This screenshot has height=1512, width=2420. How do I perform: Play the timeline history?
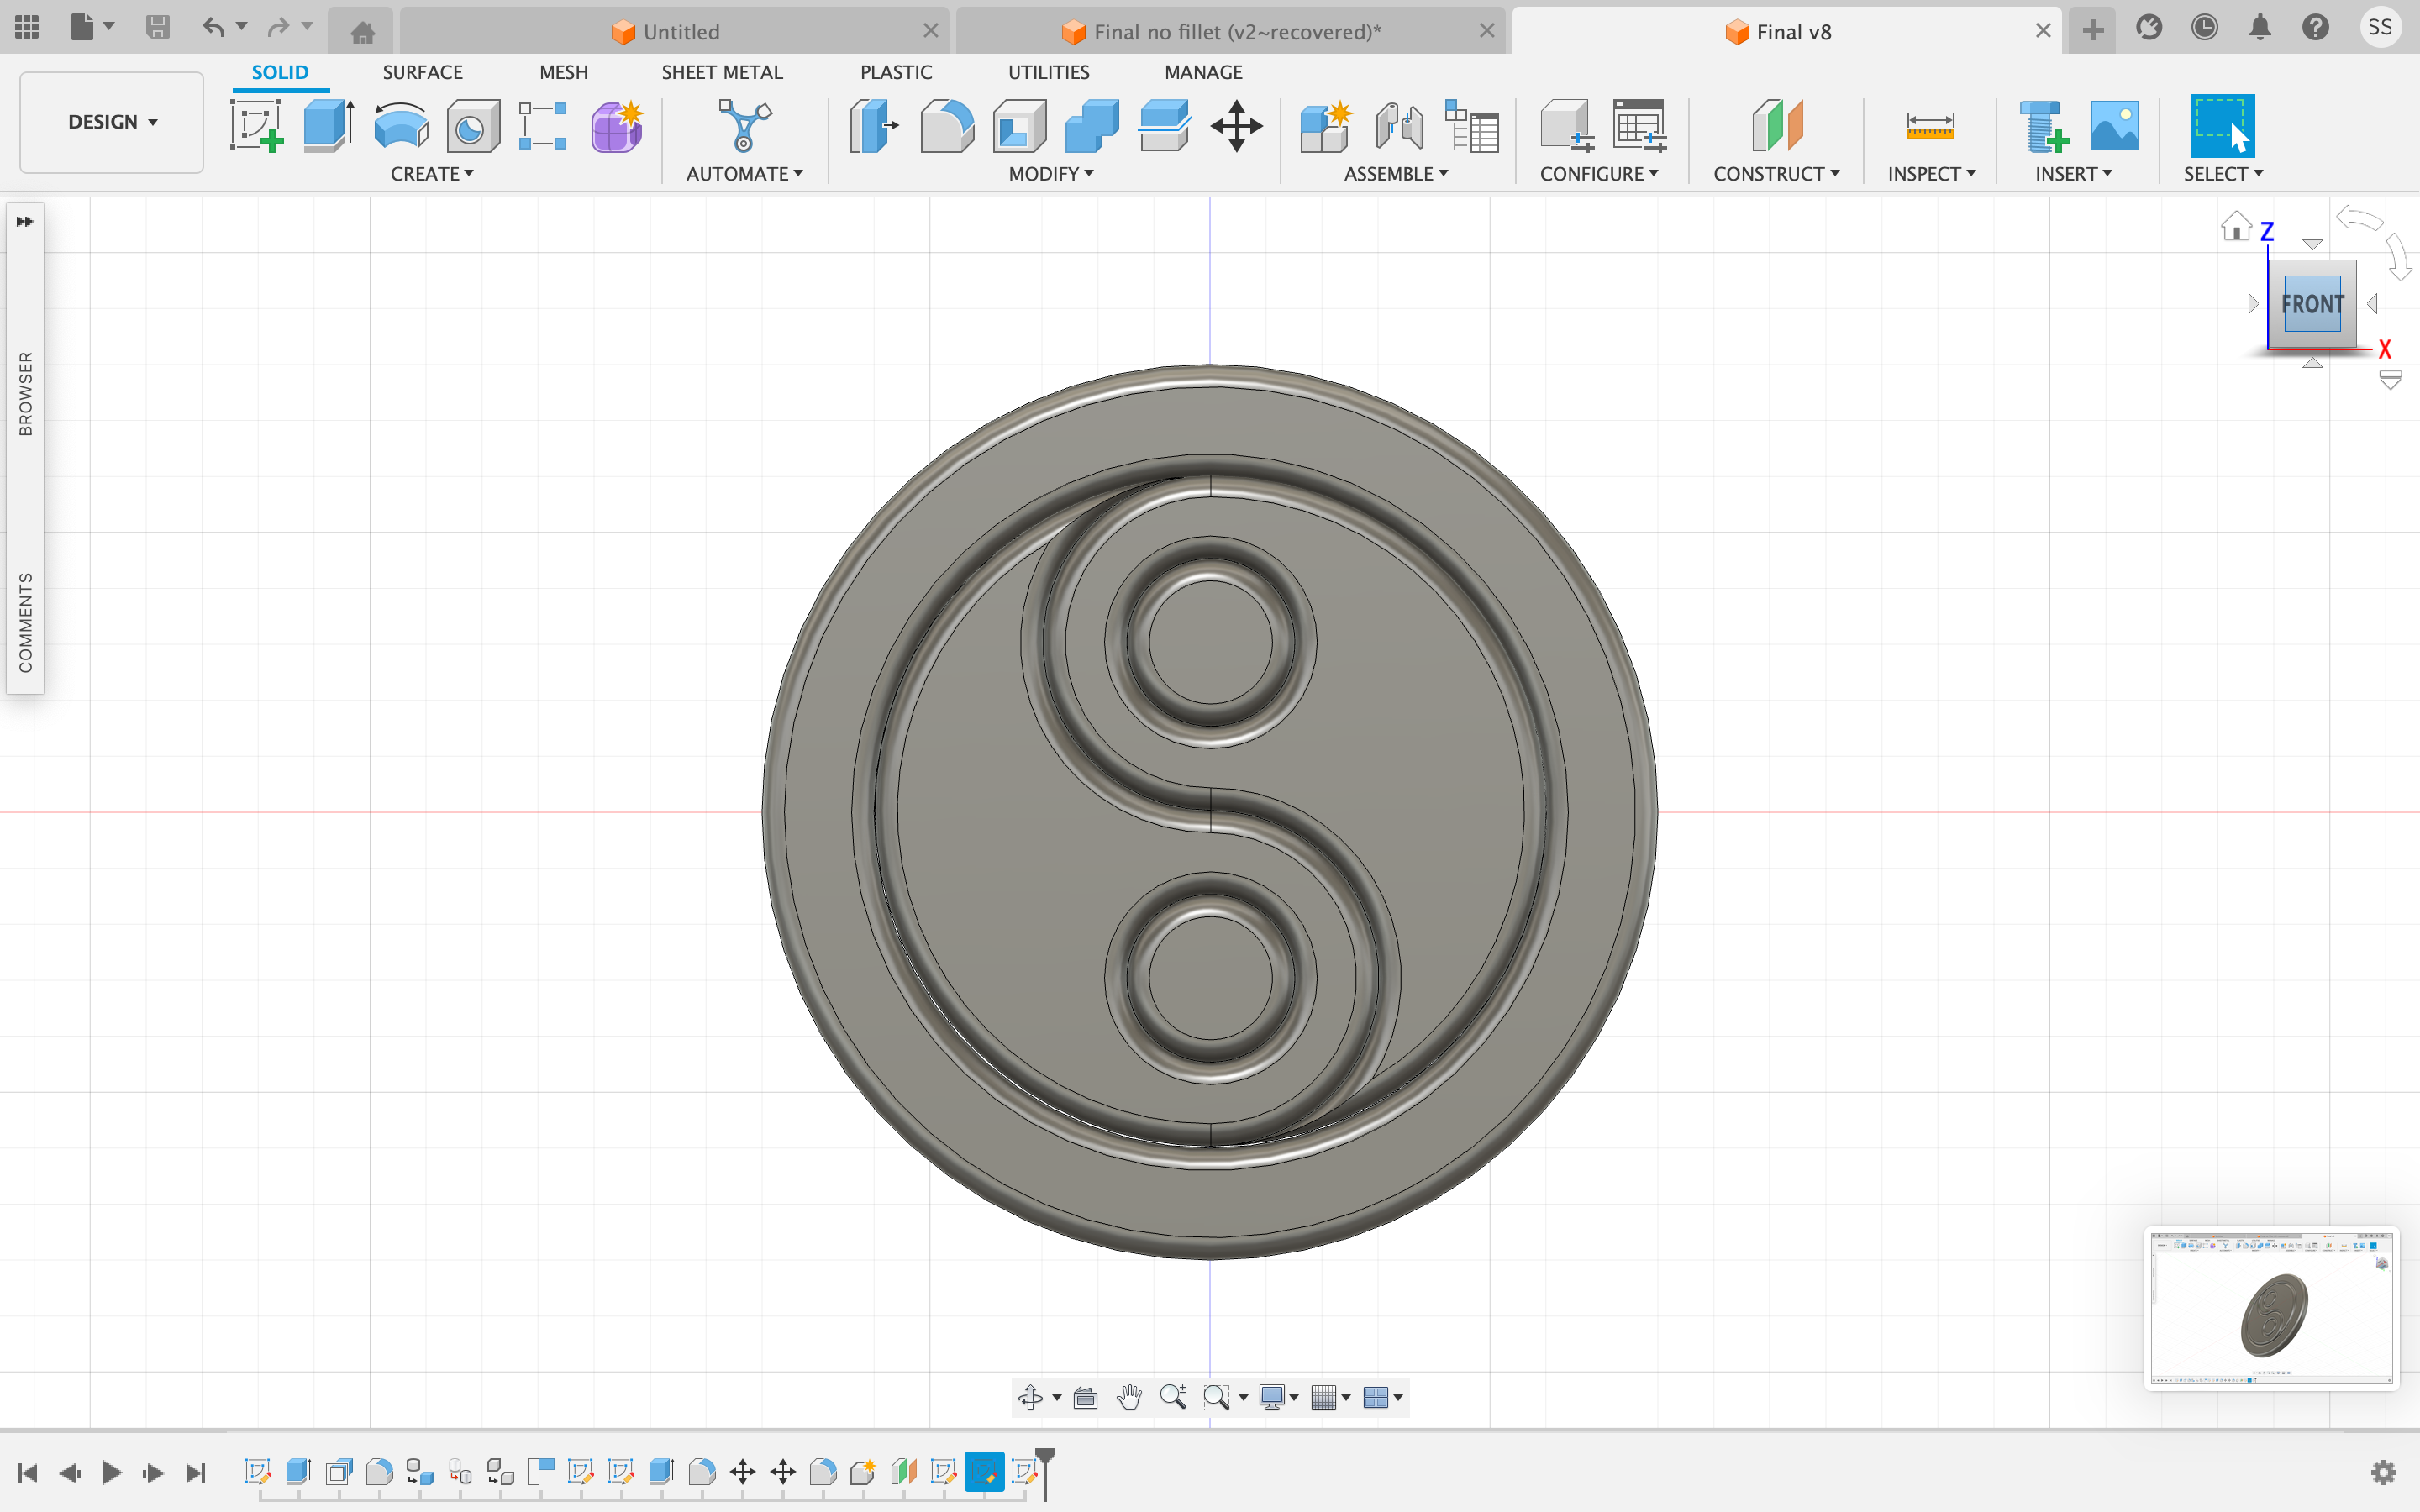point(111,1472)
